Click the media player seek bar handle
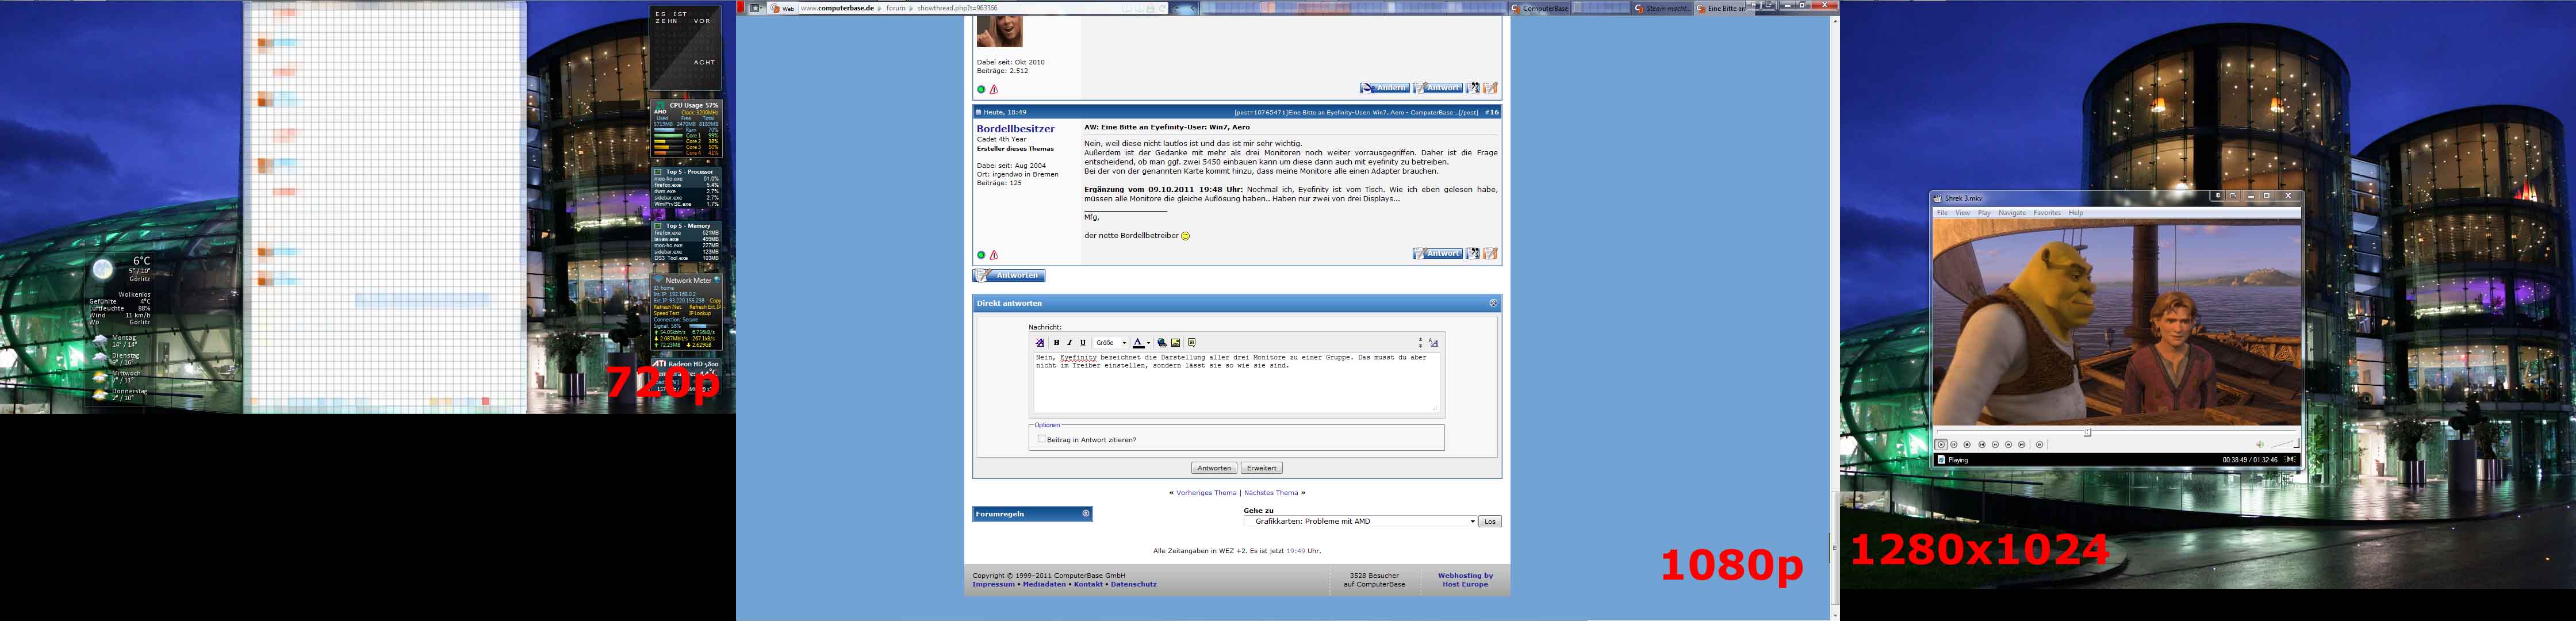This screenshot has width=2576, height=621. (2087, 432)
